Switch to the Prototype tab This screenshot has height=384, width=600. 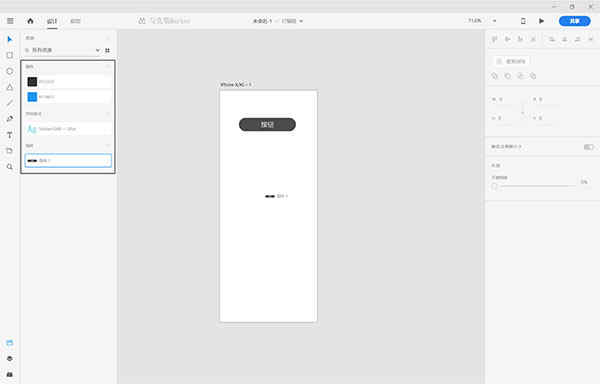75,21
